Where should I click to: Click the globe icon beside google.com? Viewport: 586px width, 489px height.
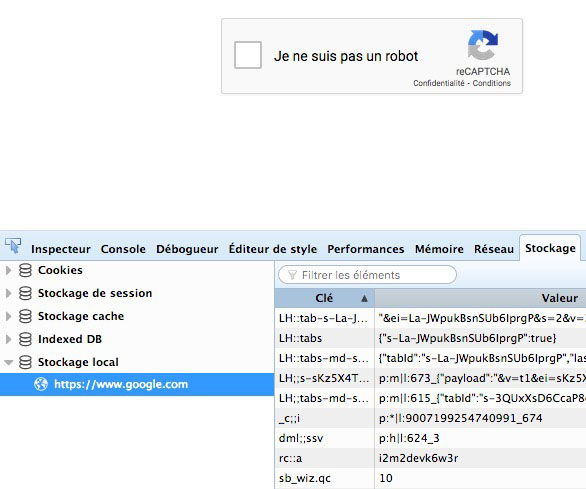point(41,384)
